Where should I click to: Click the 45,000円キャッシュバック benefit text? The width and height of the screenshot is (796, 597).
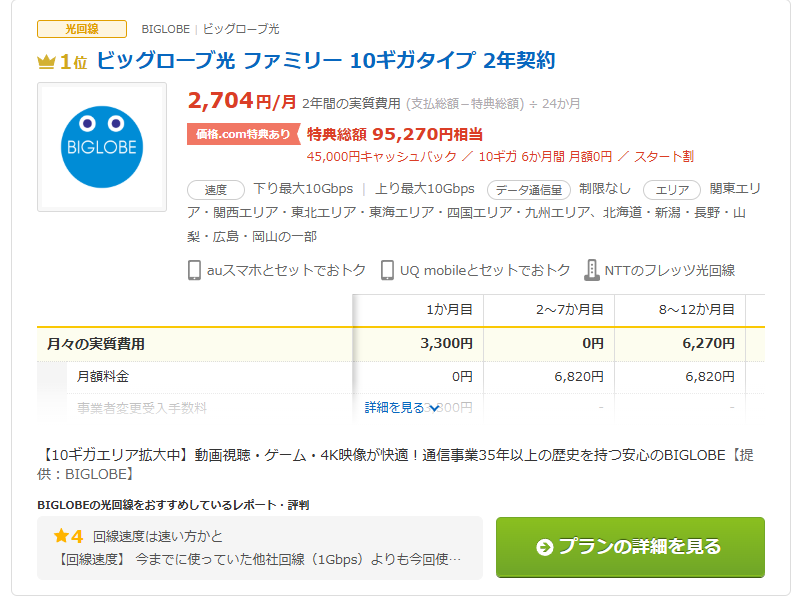point(381,156)
